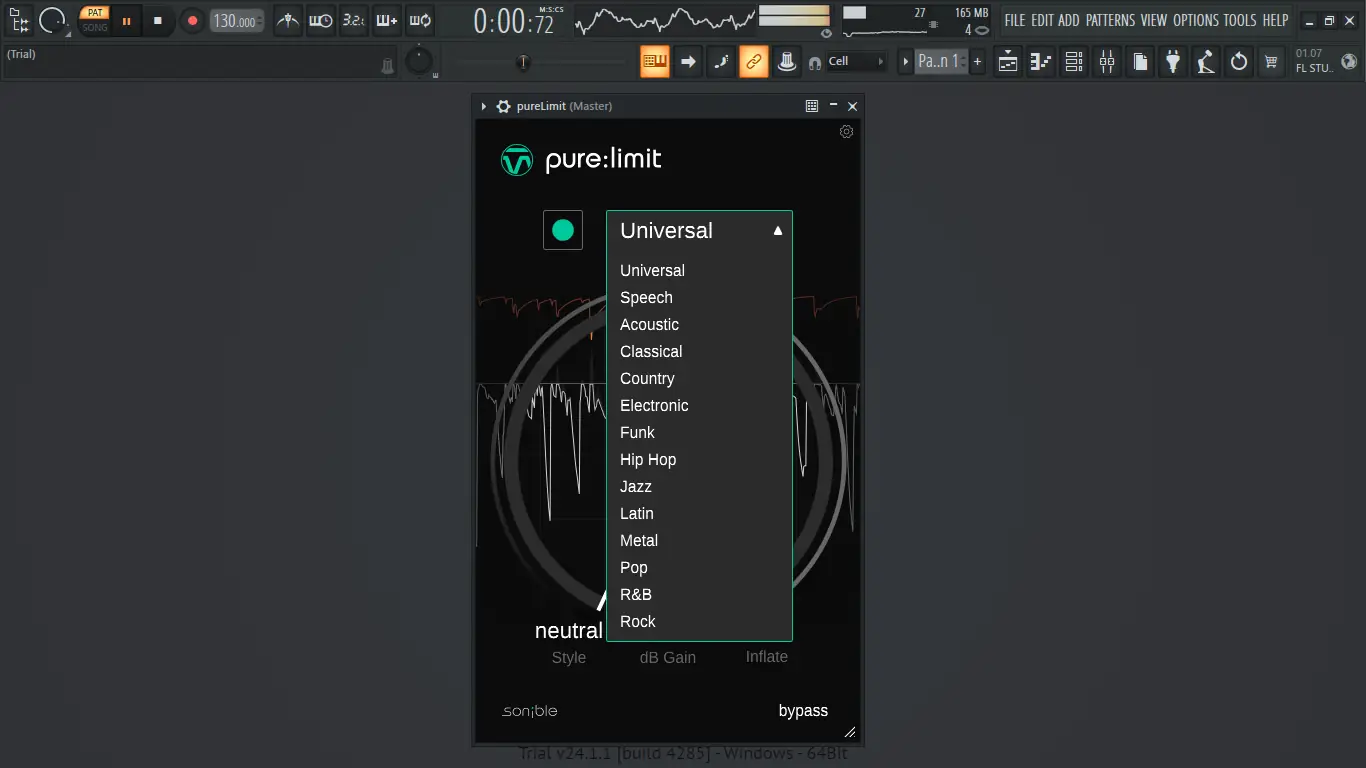The height and width of the screenshot is (768, 1366).
Task: Open the Browser files icon
Action: (x=1140, y=61)
